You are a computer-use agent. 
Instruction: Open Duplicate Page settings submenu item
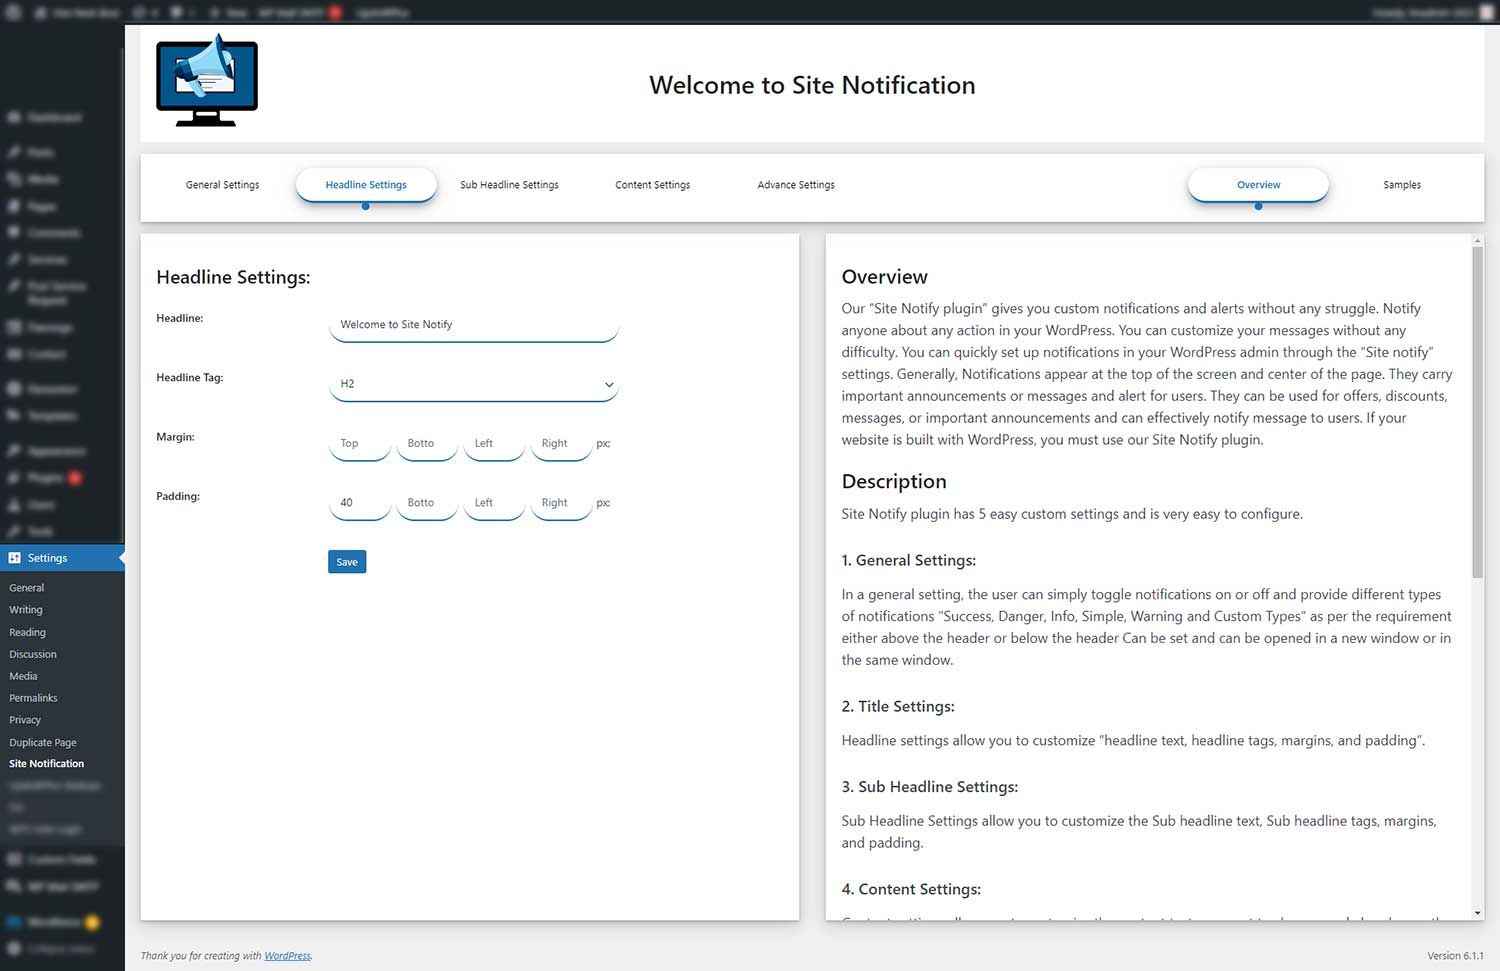point(43,742)
